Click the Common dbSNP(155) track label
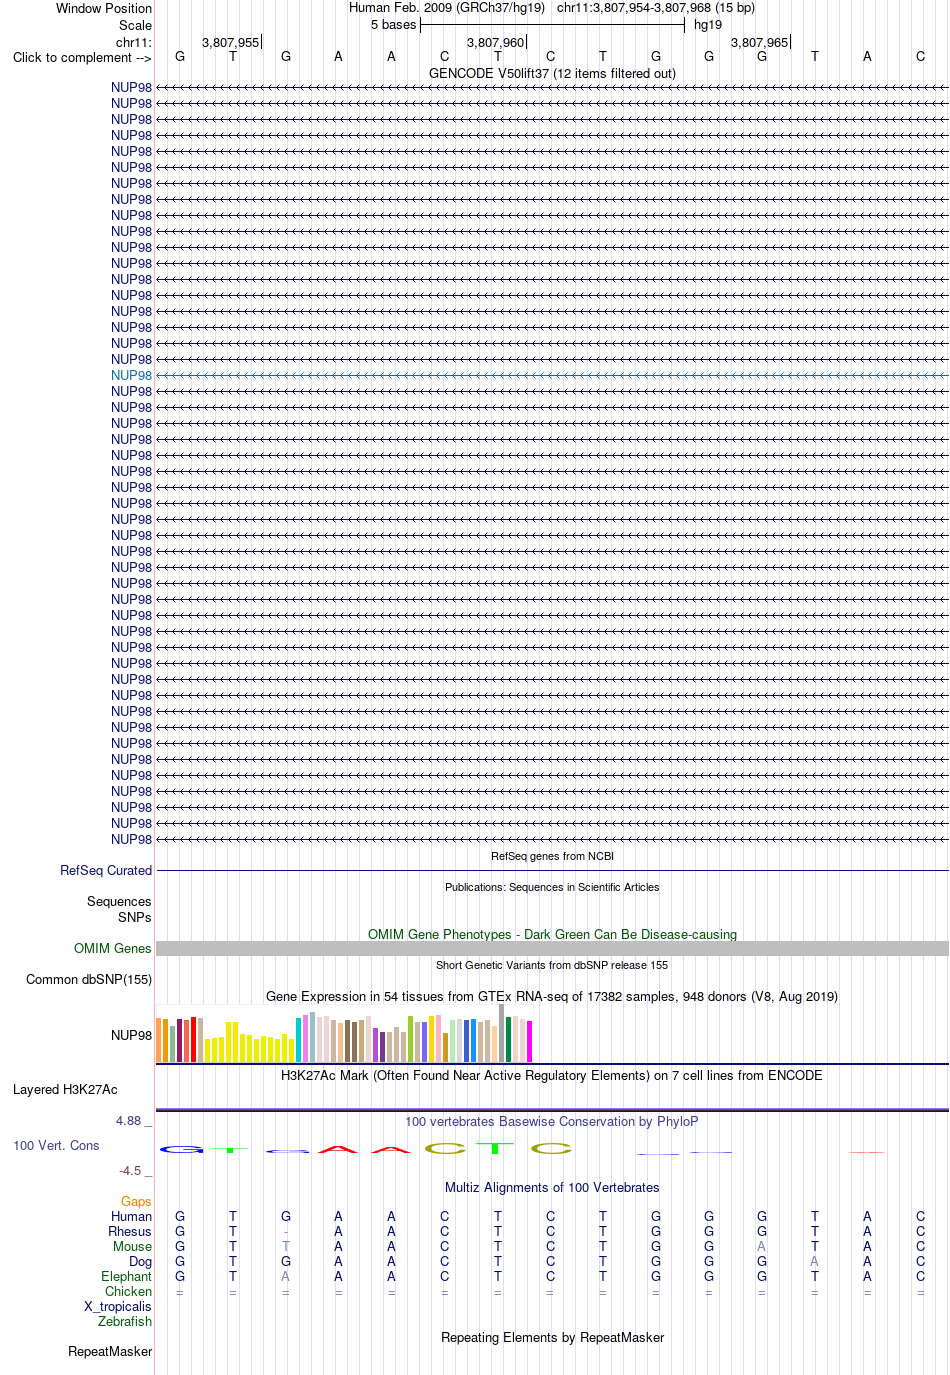Screen dimensions: 950x1375 point(89,980)
